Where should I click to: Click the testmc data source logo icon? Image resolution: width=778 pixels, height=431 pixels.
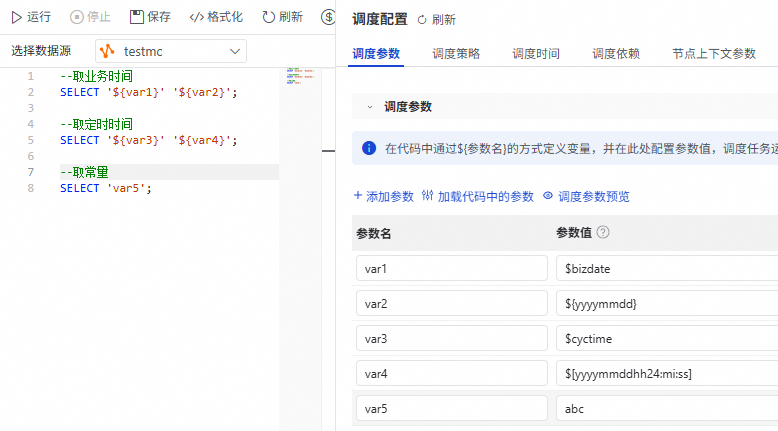tap(107, 51)
